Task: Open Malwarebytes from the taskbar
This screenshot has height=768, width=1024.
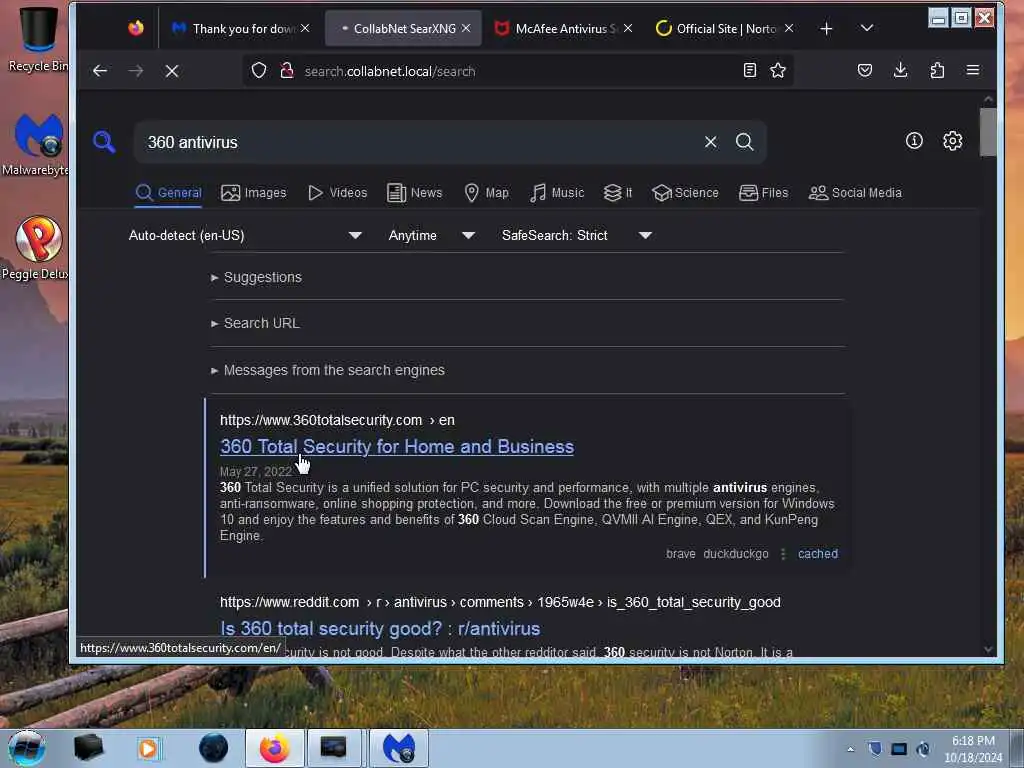Action: tap(398, 748)
